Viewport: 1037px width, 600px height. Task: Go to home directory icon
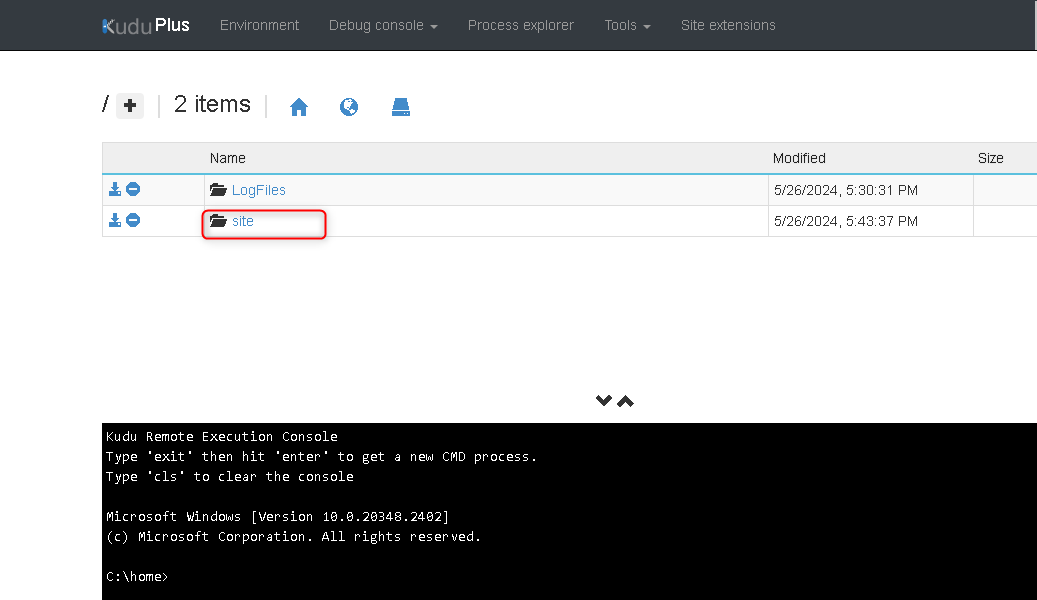[x=299, y=107]
